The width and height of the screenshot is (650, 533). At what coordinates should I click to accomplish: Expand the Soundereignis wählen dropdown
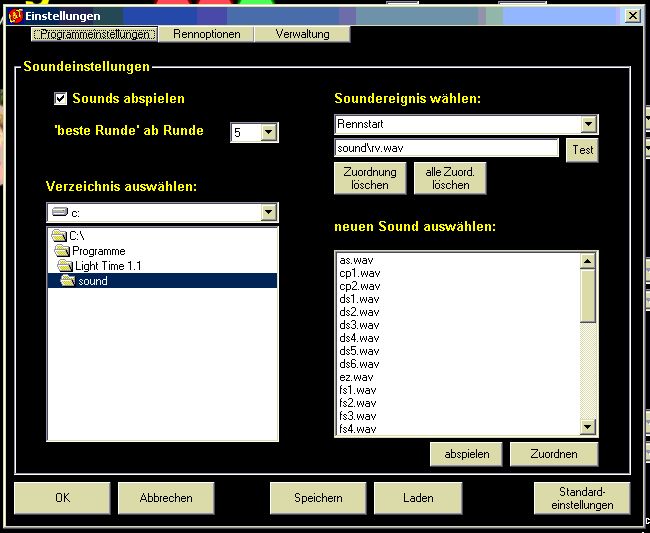(x=588, y=125)
